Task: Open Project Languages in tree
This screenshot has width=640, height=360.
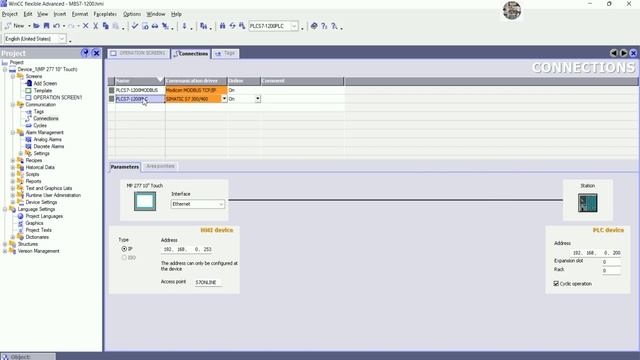Action: (x=44, y=216)
